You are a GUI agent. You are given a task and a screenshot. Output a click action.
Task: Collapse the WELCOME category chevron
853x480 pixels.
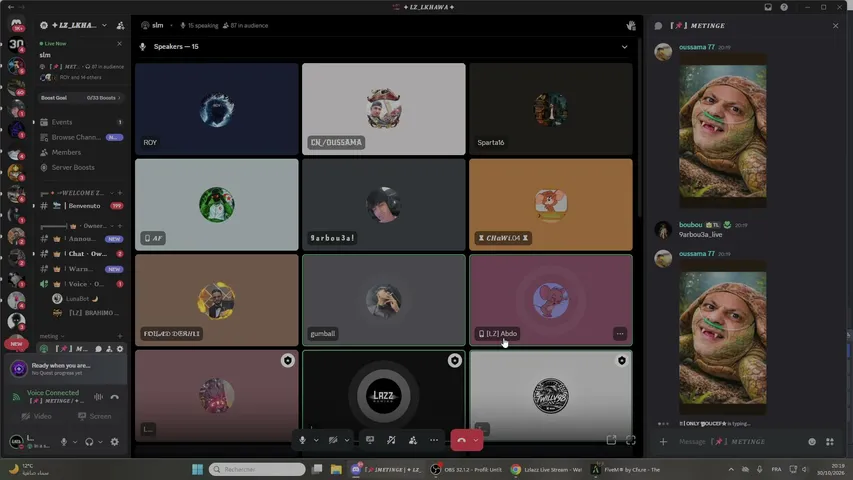[112, 193]
